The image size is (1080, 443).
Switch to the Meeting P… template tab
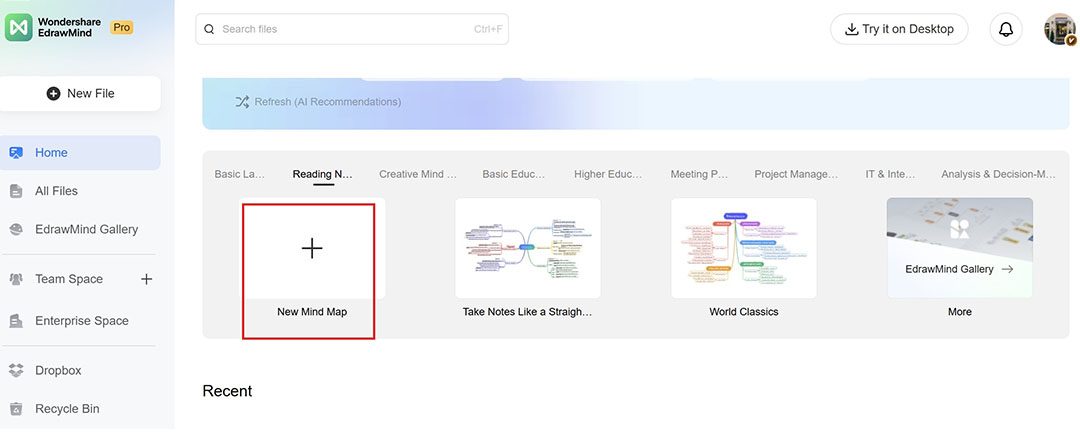coord(699,174)
